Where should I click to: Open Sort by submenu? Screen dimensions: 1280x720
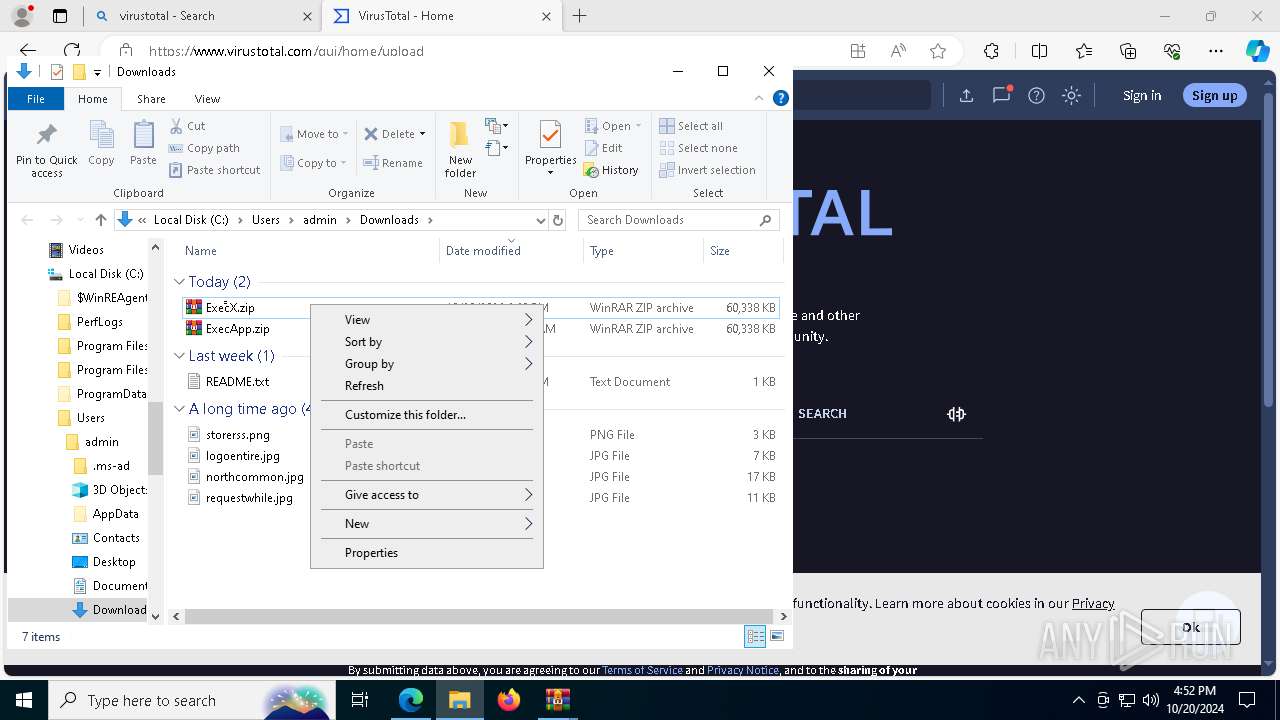click(x=427, y=342)
